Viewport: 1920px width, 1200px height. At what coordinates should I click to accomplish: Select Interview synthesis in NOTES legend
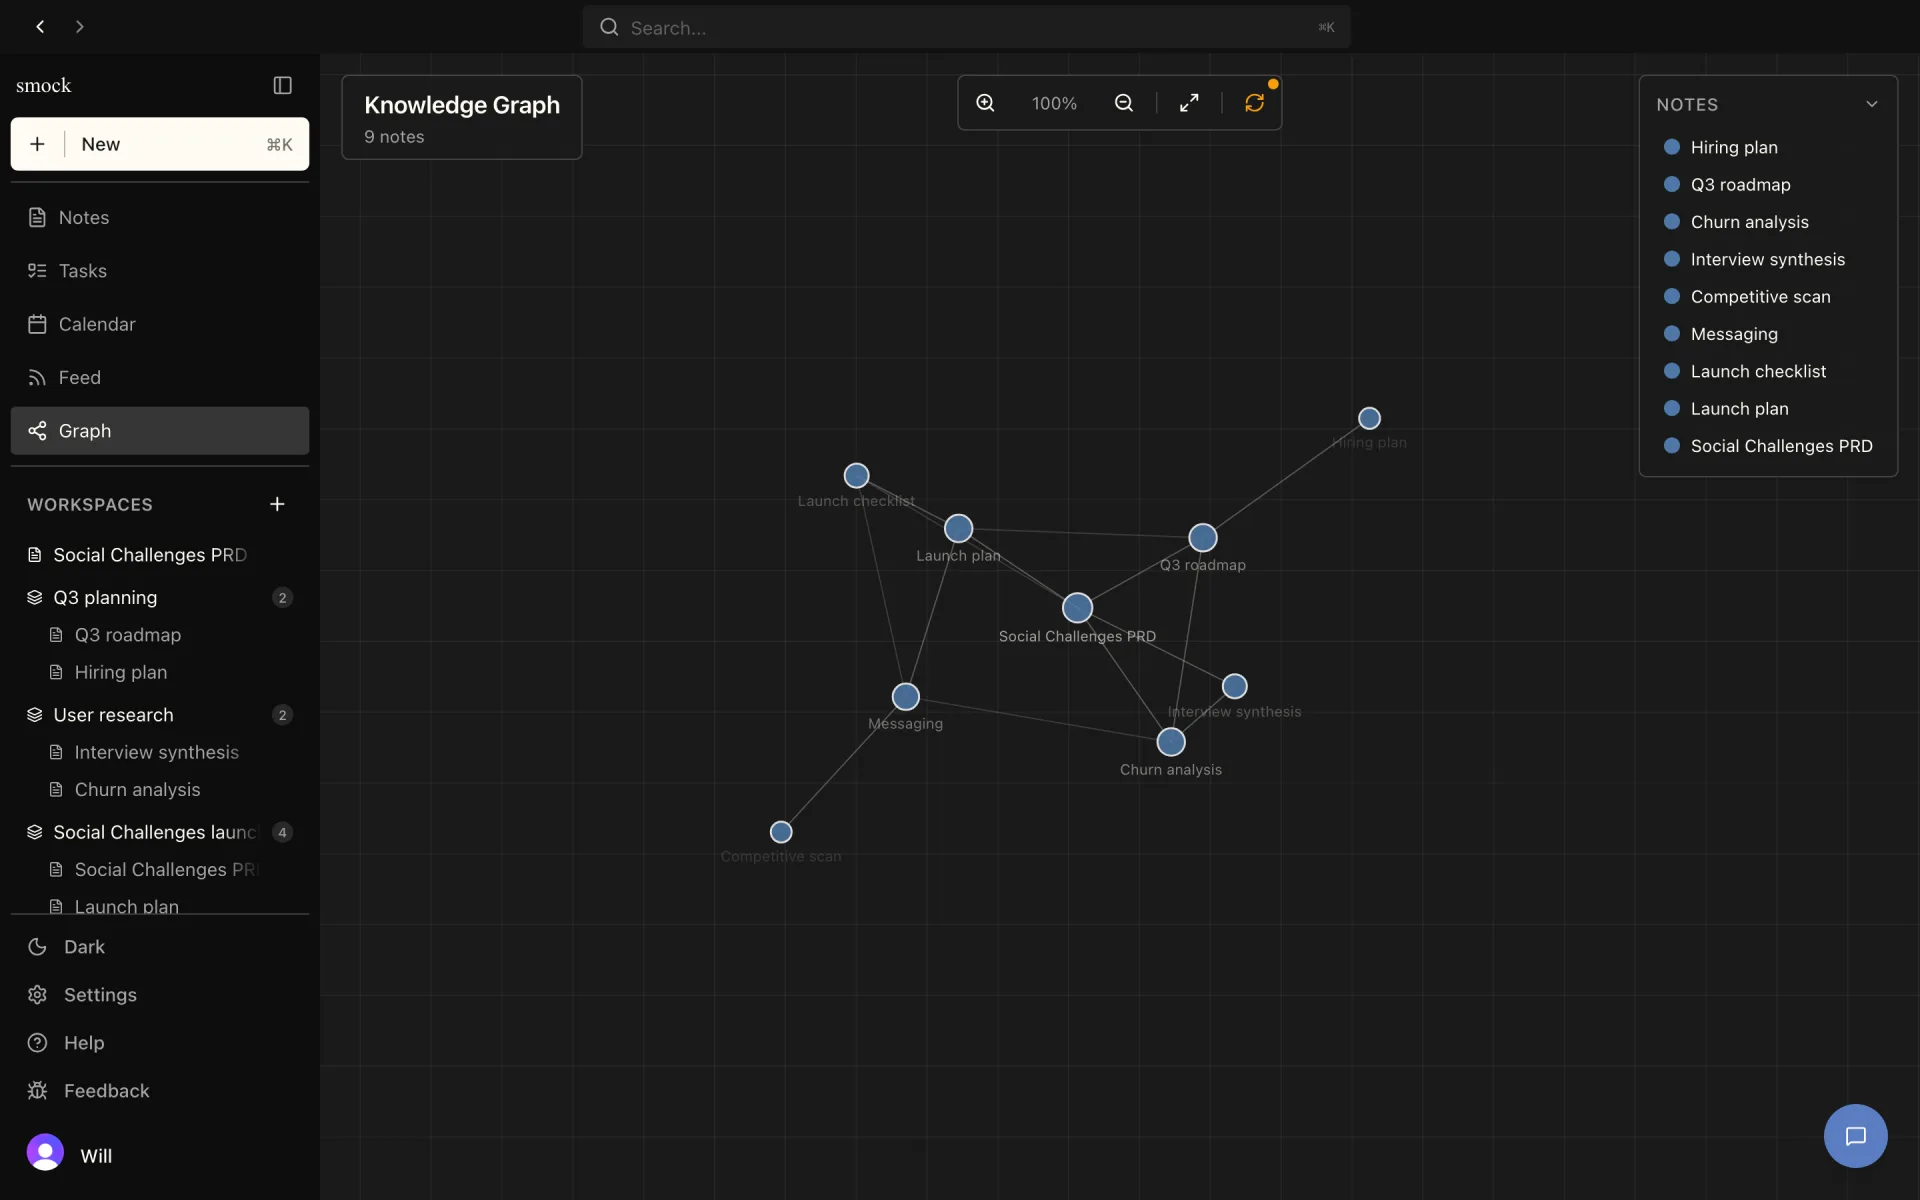point(1767,259)
